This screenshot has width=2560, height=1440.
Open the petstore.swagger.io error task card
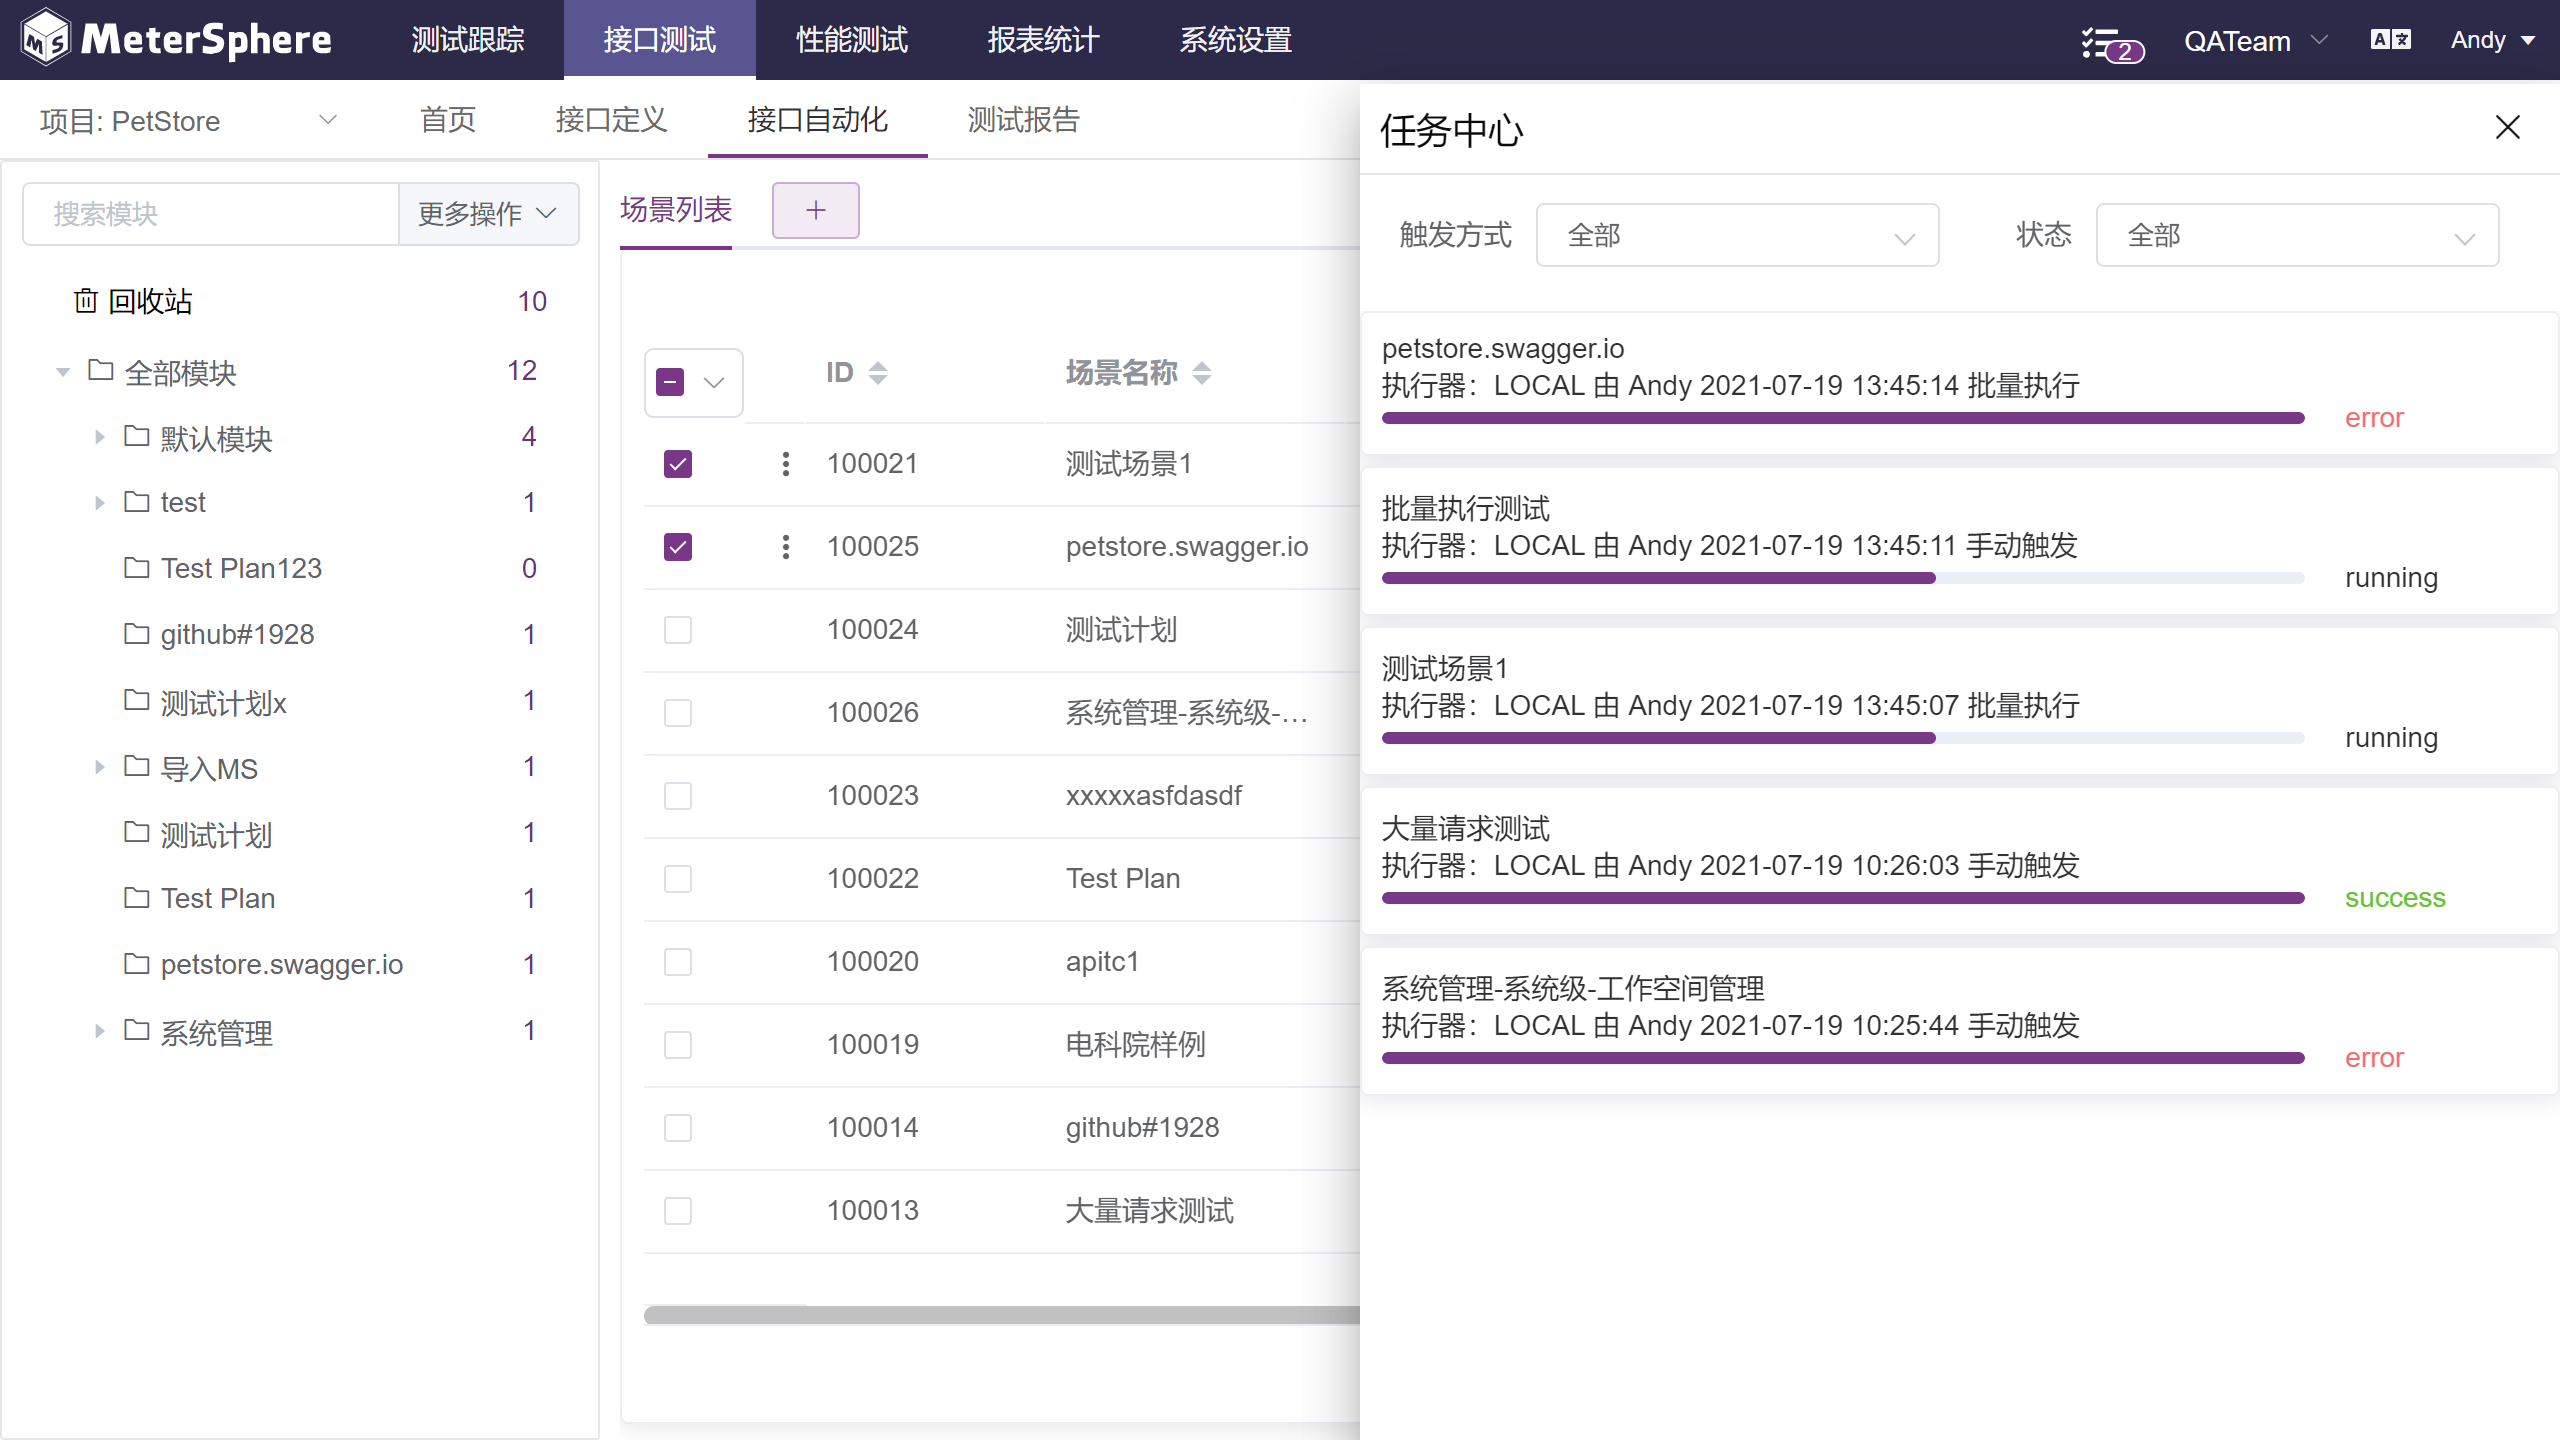tap(1960, 384)
